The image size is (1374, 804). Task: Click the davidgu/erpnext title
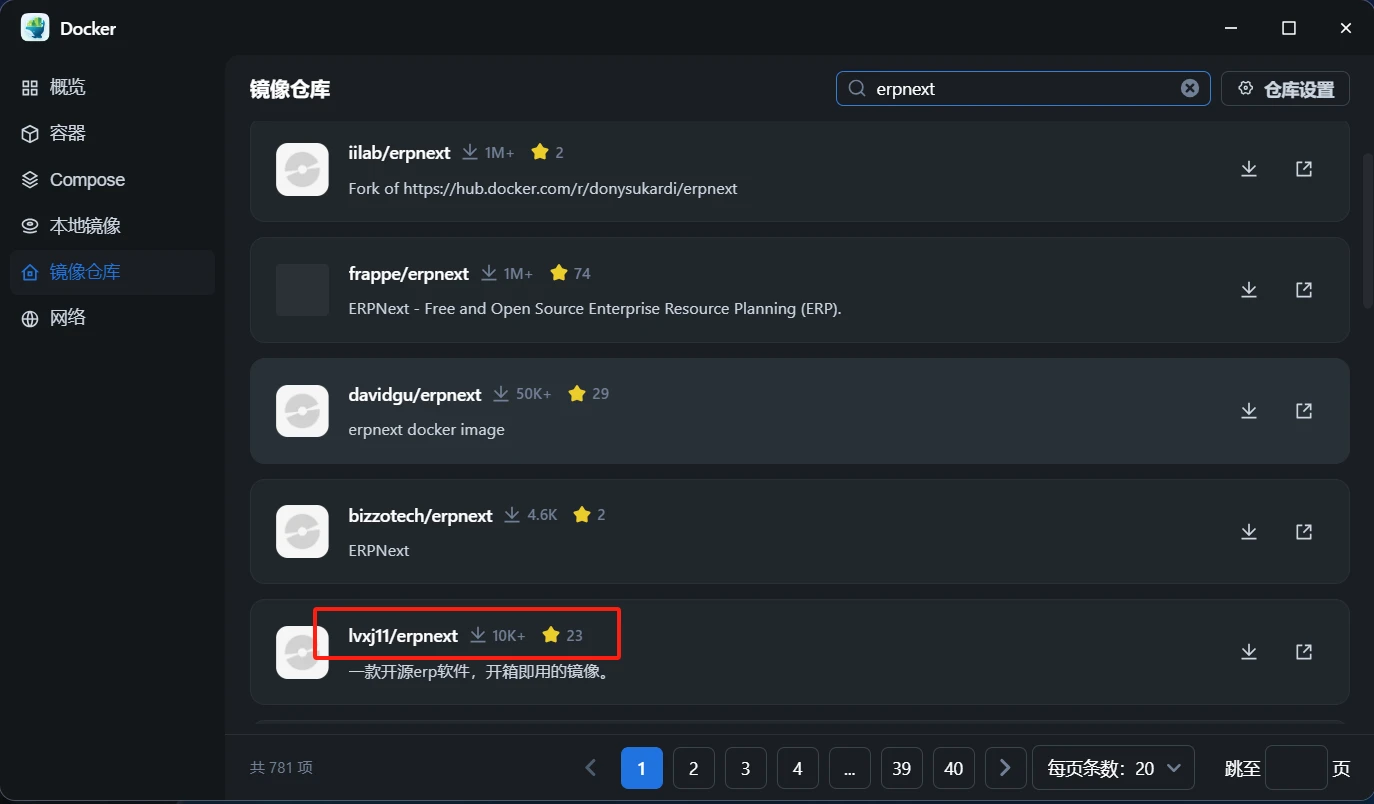tap(415, 394)
